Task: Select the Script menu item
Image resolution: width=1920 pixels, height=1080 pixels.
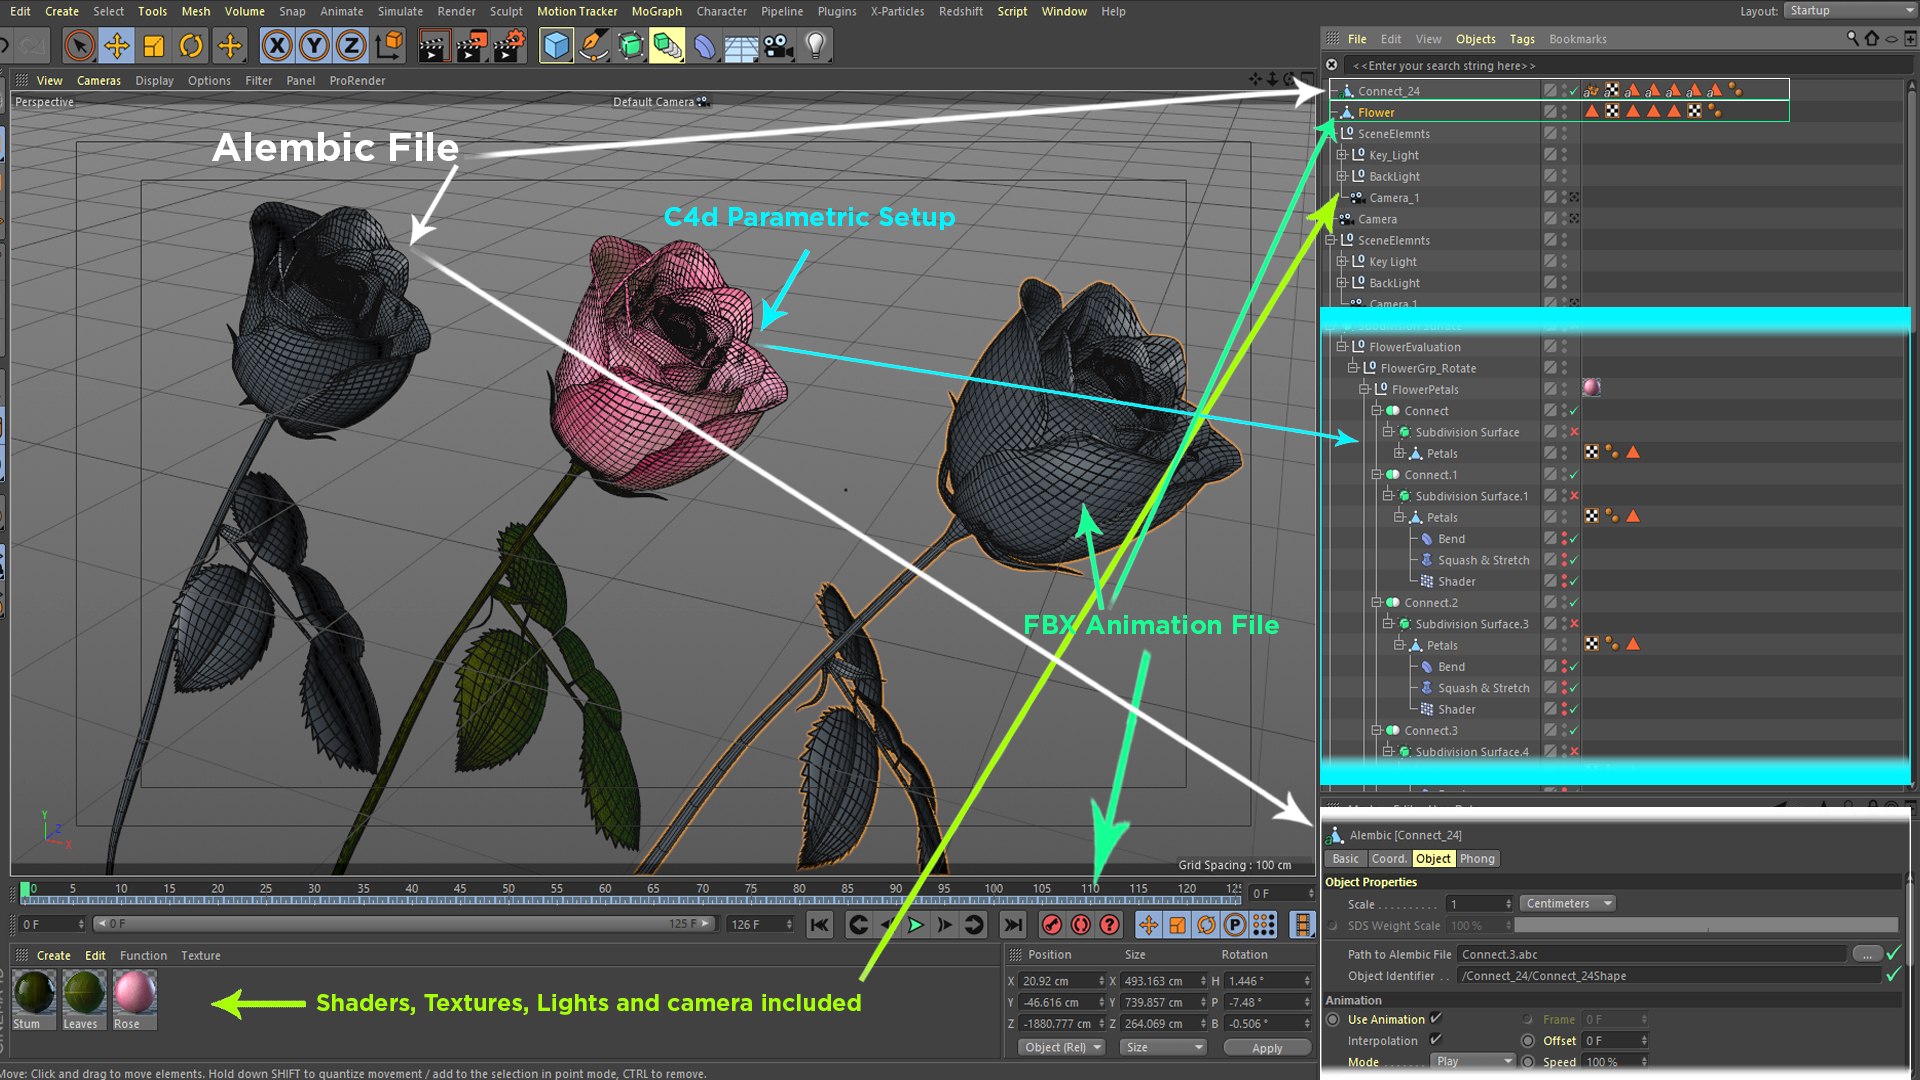Action: 1011,11
